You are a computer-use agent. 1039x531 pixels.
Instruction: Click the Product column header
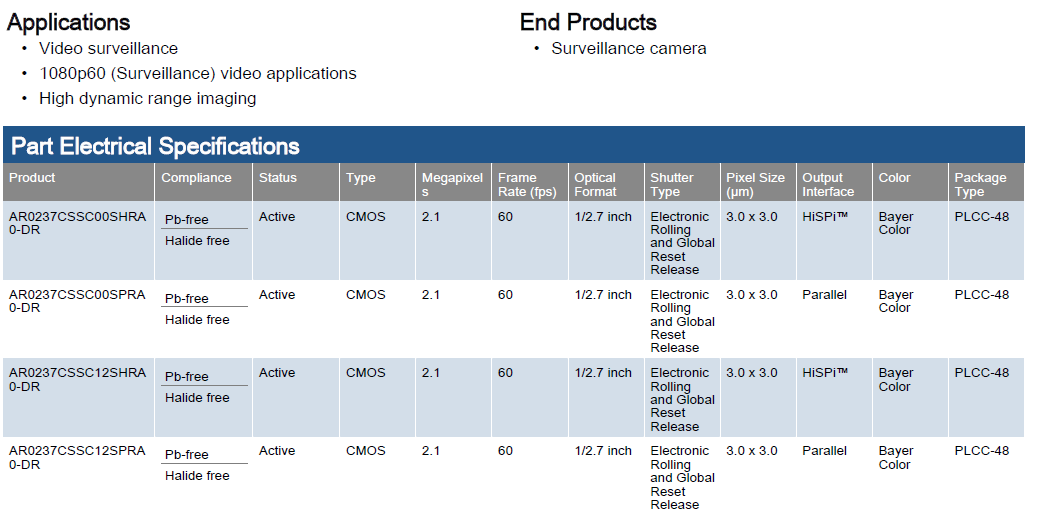32,178
